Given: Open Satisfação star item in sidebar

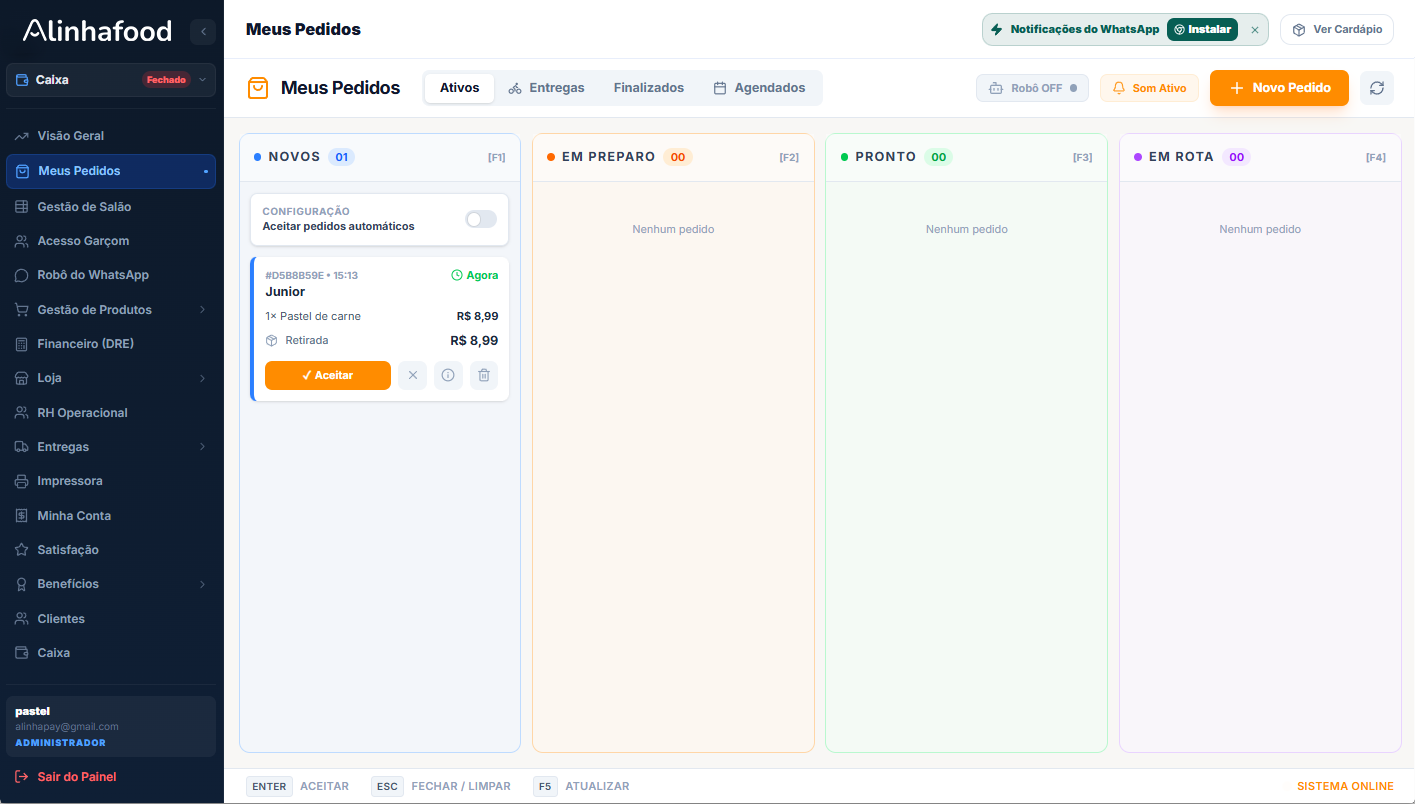Looking at the screenshot, I should coord(67,550).
